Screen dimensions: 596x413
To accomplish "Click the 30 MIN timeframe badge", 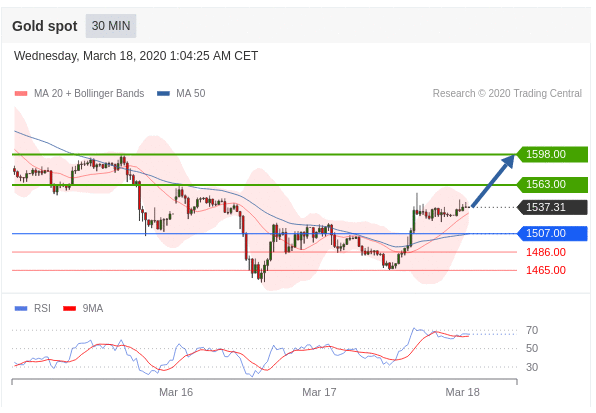I will pos(111,26).
